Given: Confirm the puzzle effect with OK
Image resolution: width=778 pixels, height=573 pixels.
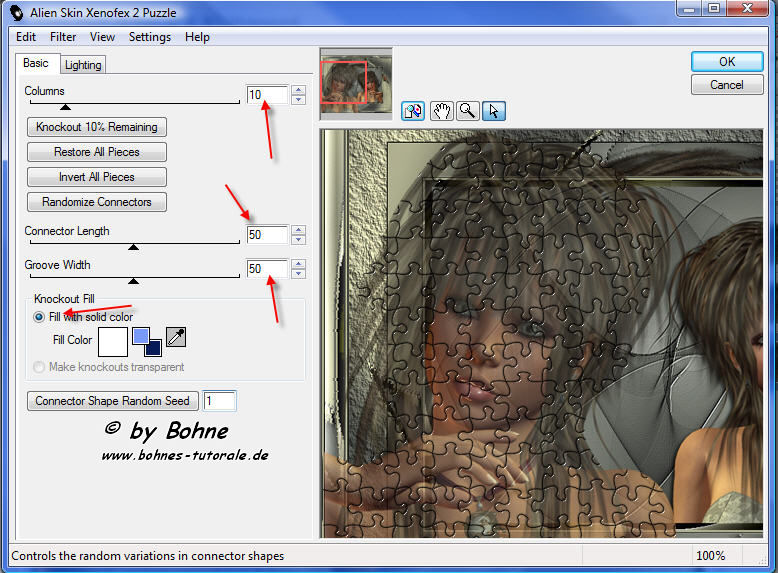Looking at the screenshot, I should click(726, 61).
